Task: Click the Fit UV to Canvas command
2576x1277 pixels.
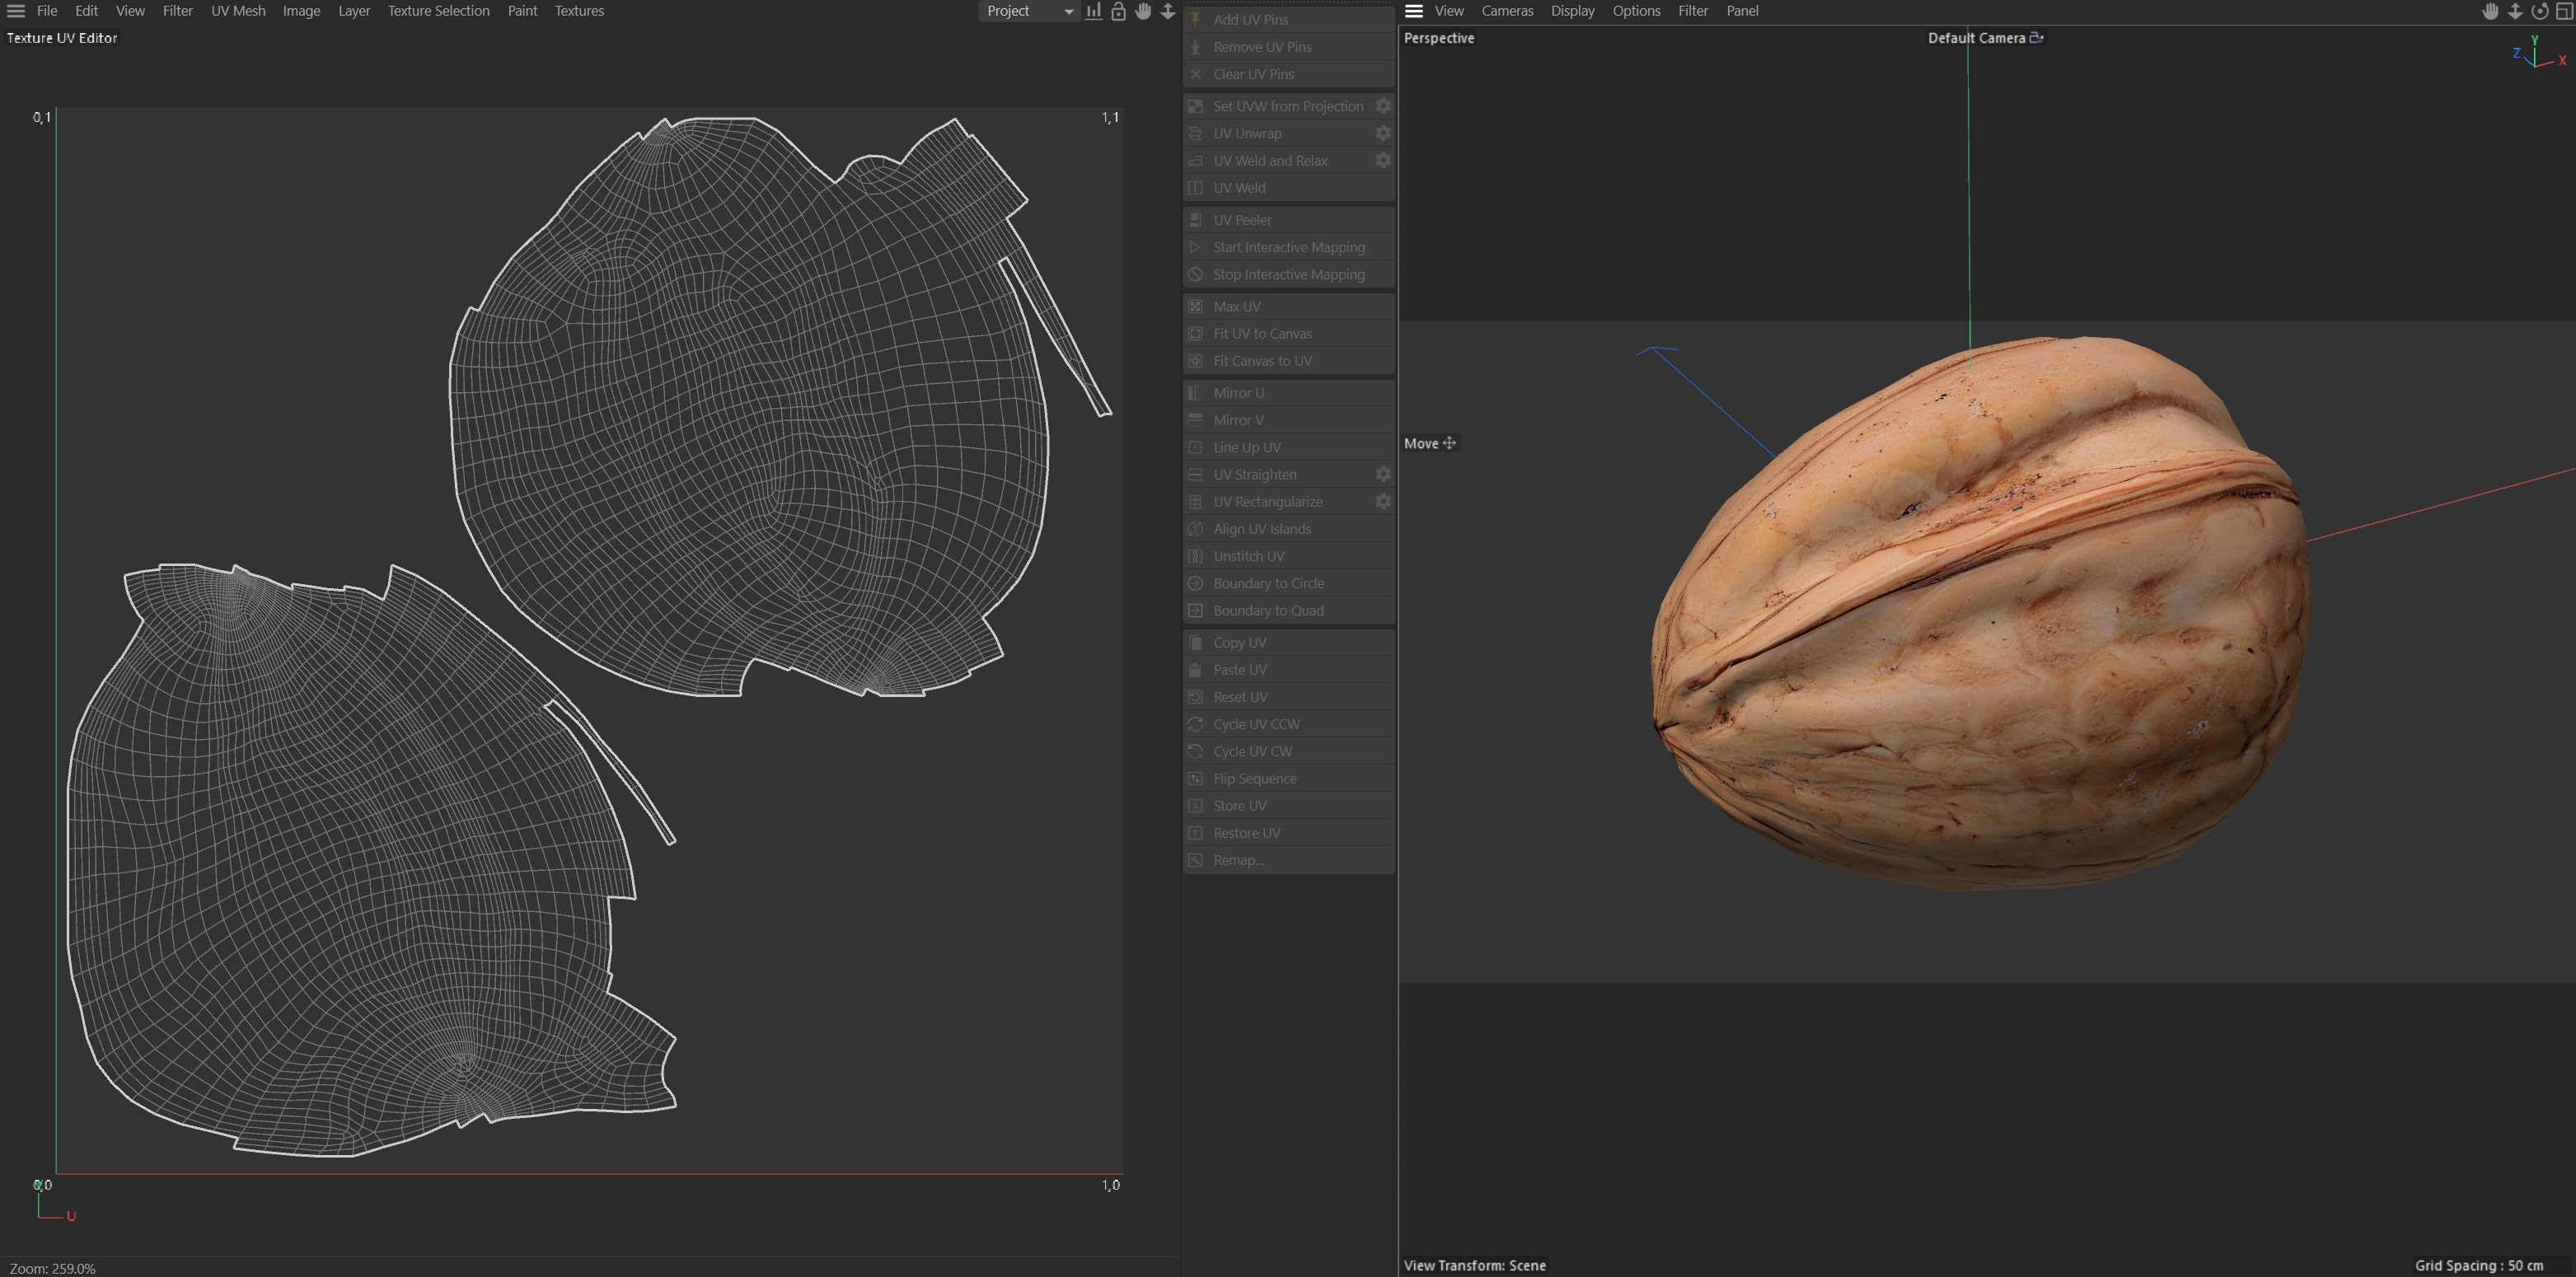Action: [1262, 334]
